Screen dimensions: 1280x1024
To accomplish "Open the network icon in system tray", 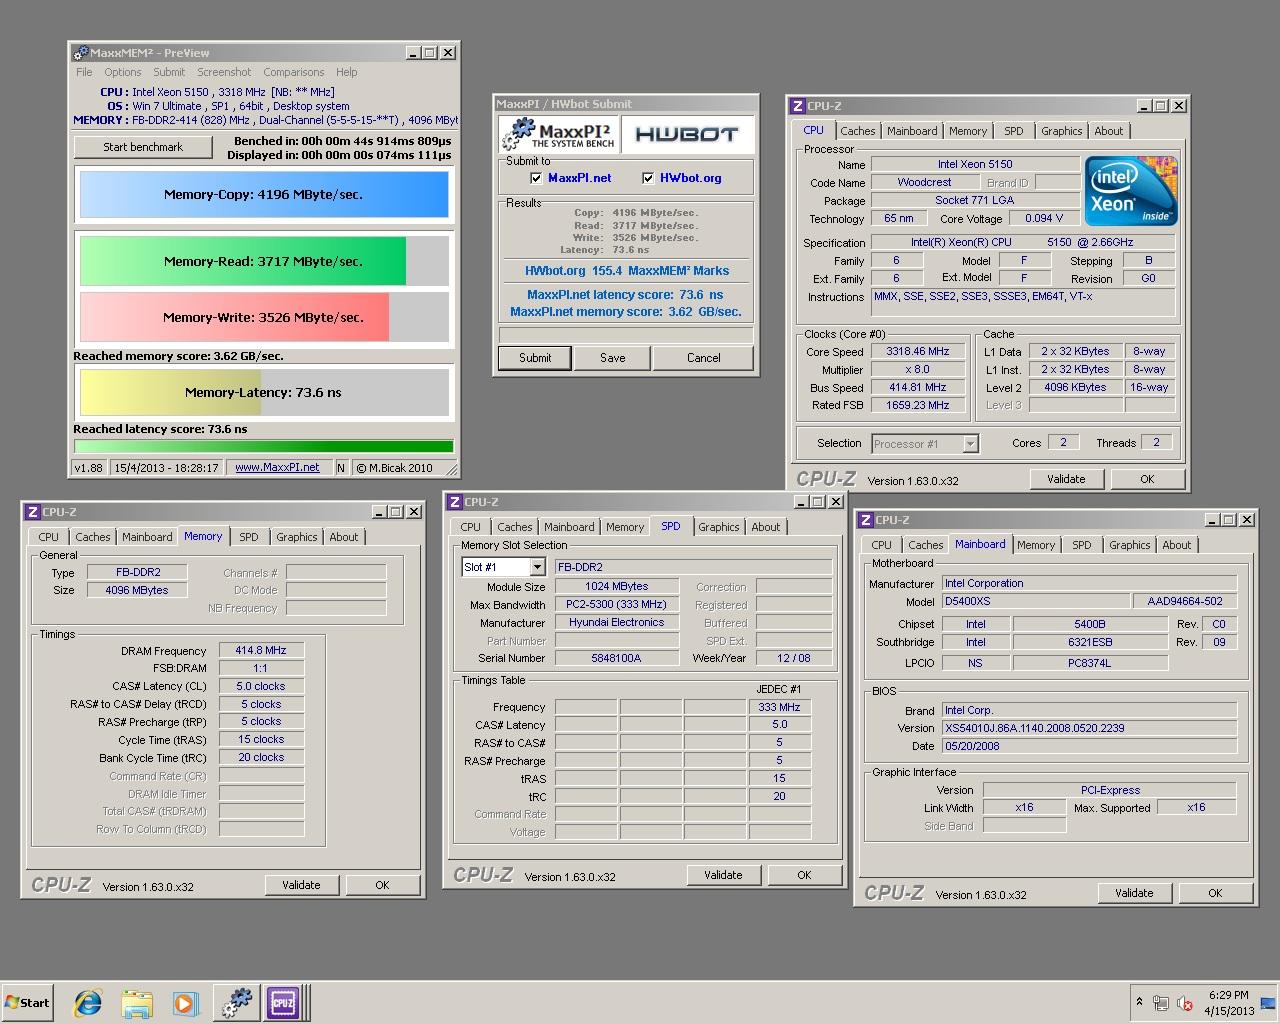I will 1161,1003.
